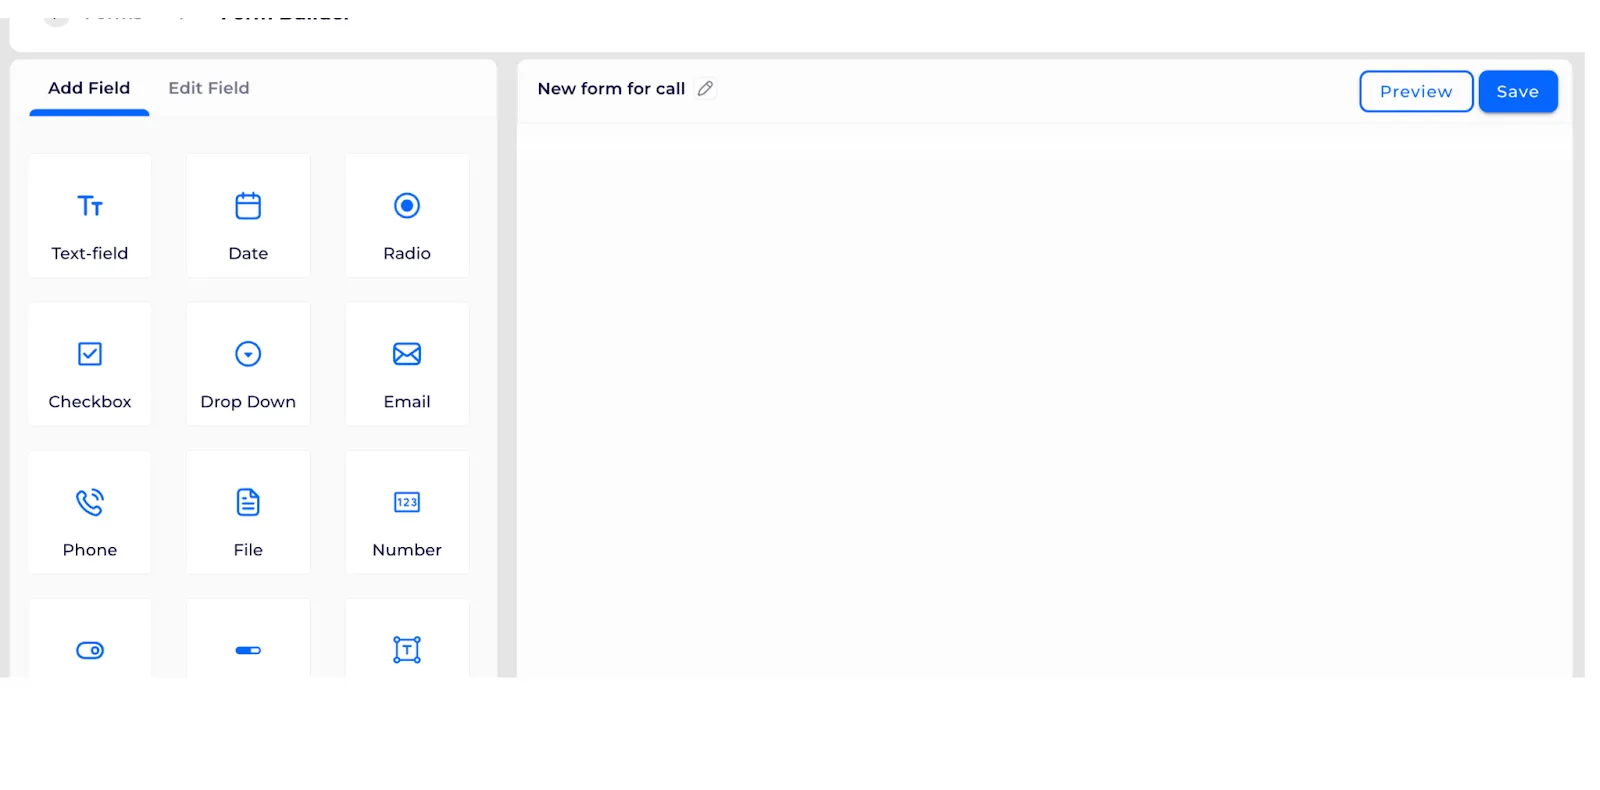Image resolution: width=1600 pixels, height=790 pixels.
Task: Open the form Preview
Action: 1416,91
